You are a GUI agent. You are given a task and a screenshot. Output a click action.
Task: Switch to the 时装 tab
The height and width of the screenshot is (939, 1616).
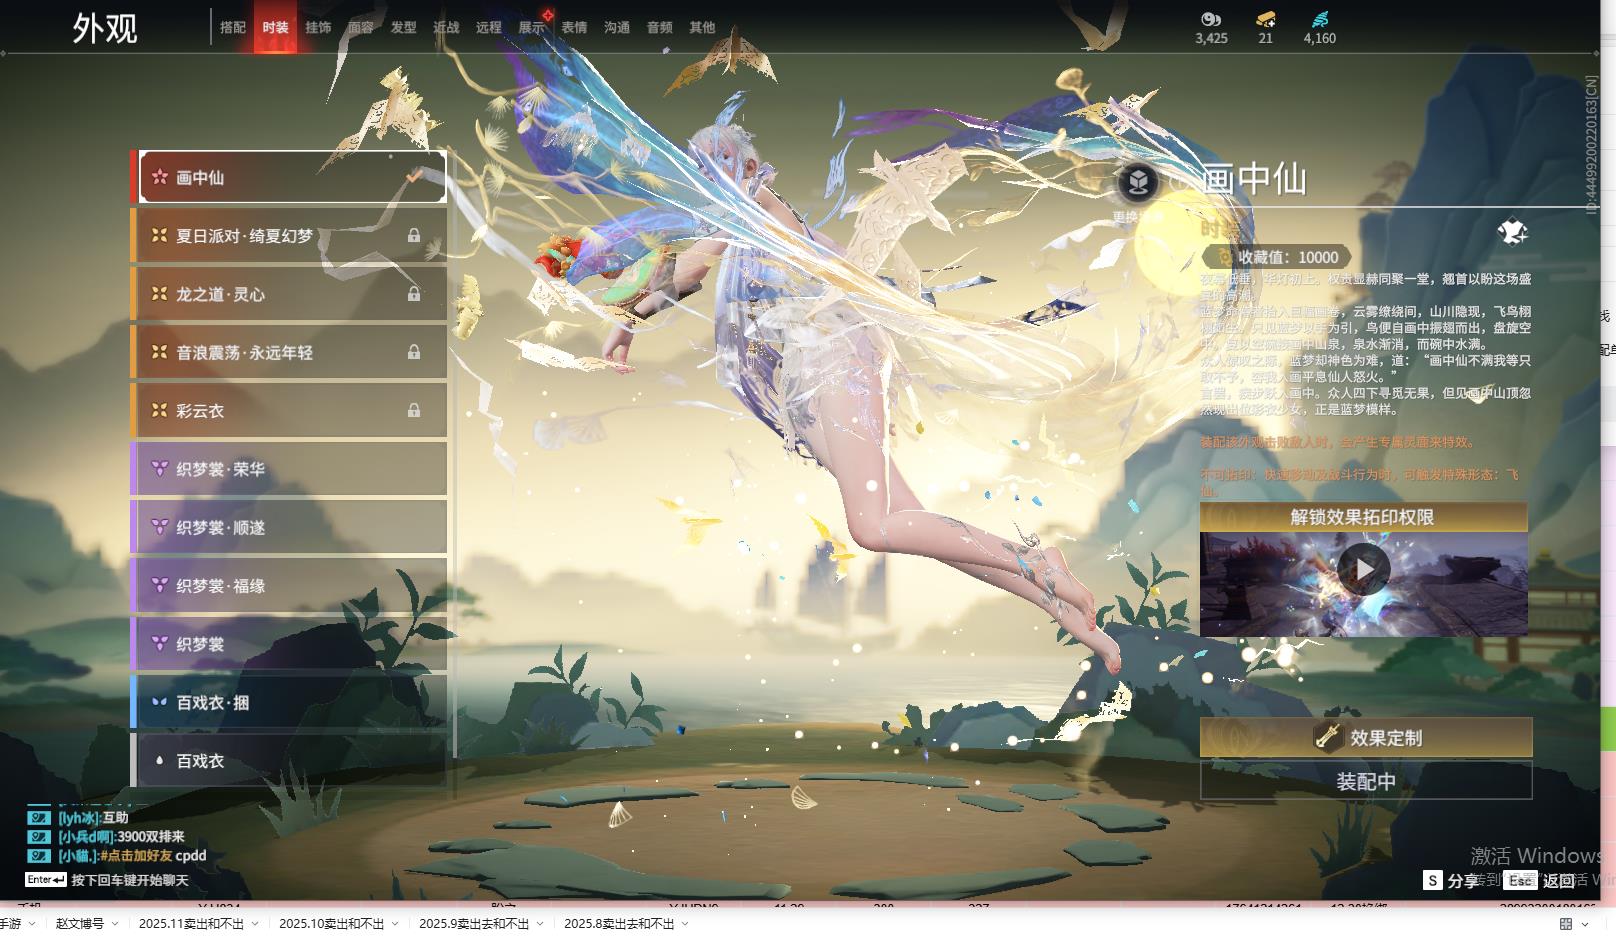(x=275, y=27)
